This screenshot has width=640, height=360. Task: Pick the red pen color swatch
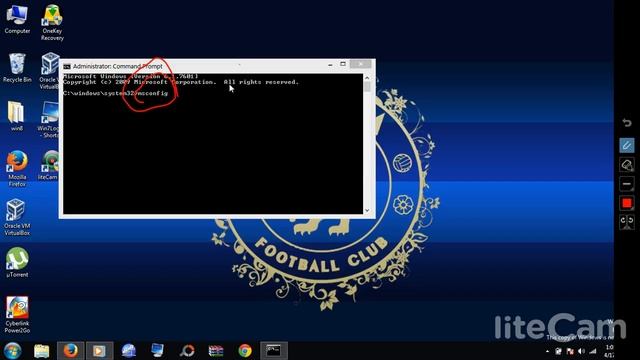[x=627, y=203]
